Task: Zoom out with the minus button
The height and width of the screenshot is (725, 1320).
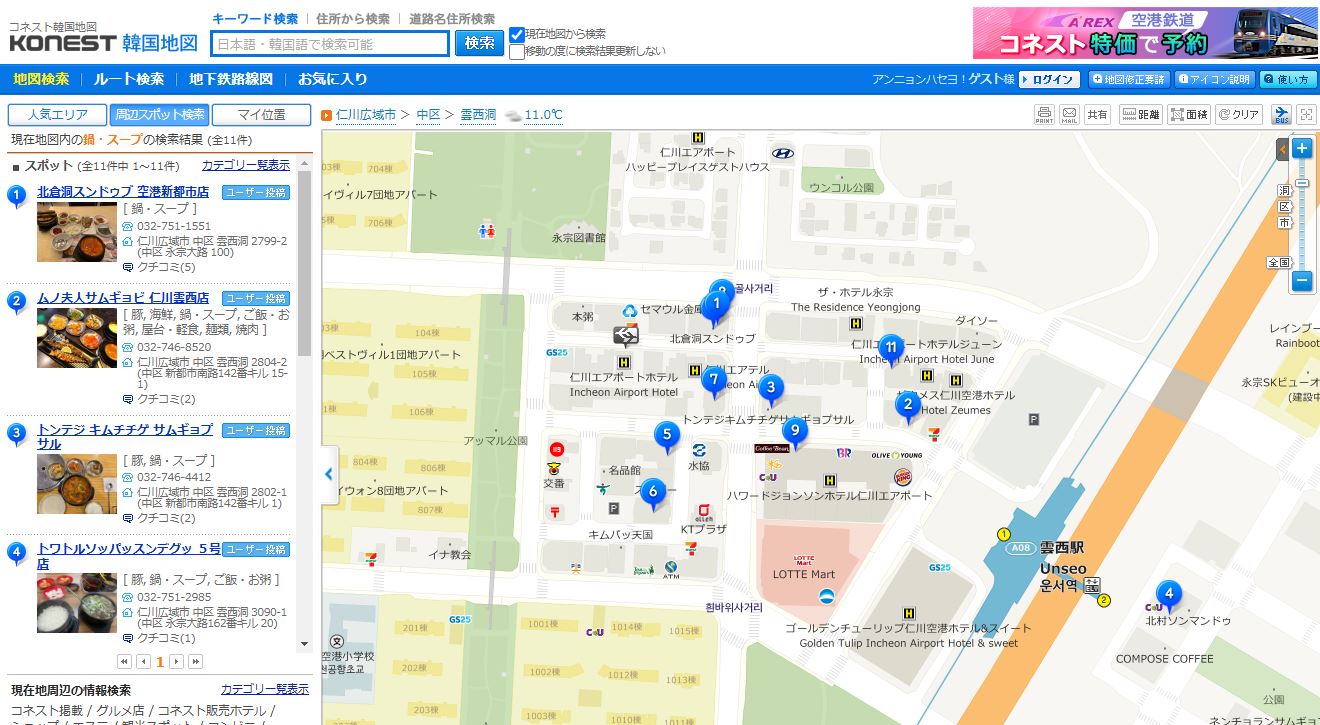Action: [x=1301, y=281]
